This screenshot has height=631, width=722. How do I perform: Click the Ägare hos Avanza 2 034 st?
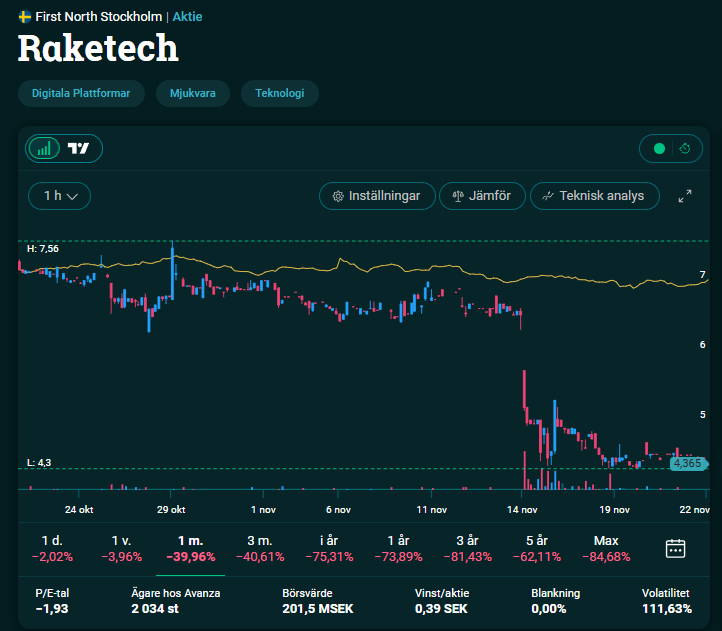pyautogui.click(x=155, y=609)
